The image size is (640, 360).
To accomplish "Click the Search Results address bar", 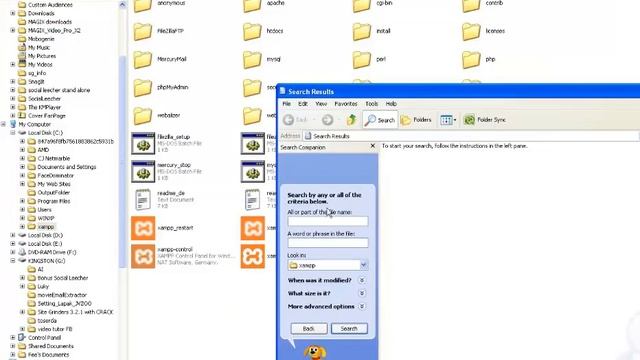I will coord(471,136).
